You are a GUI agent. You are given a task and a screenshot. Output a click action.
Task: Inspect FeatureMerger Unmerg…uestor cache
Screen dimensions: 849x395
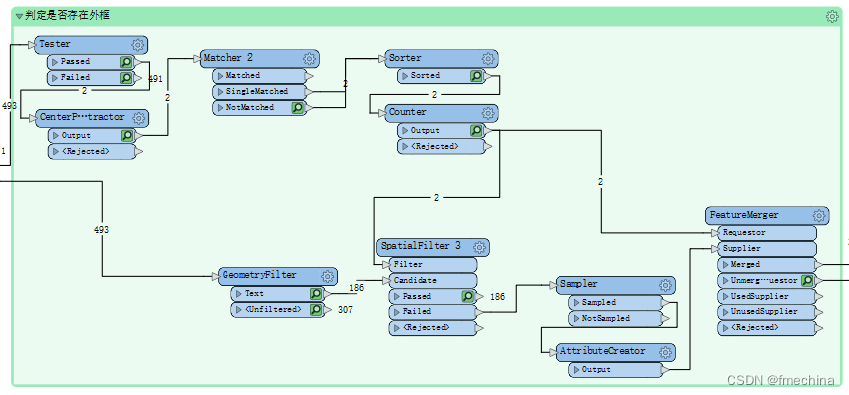click(x=807, y=280)
